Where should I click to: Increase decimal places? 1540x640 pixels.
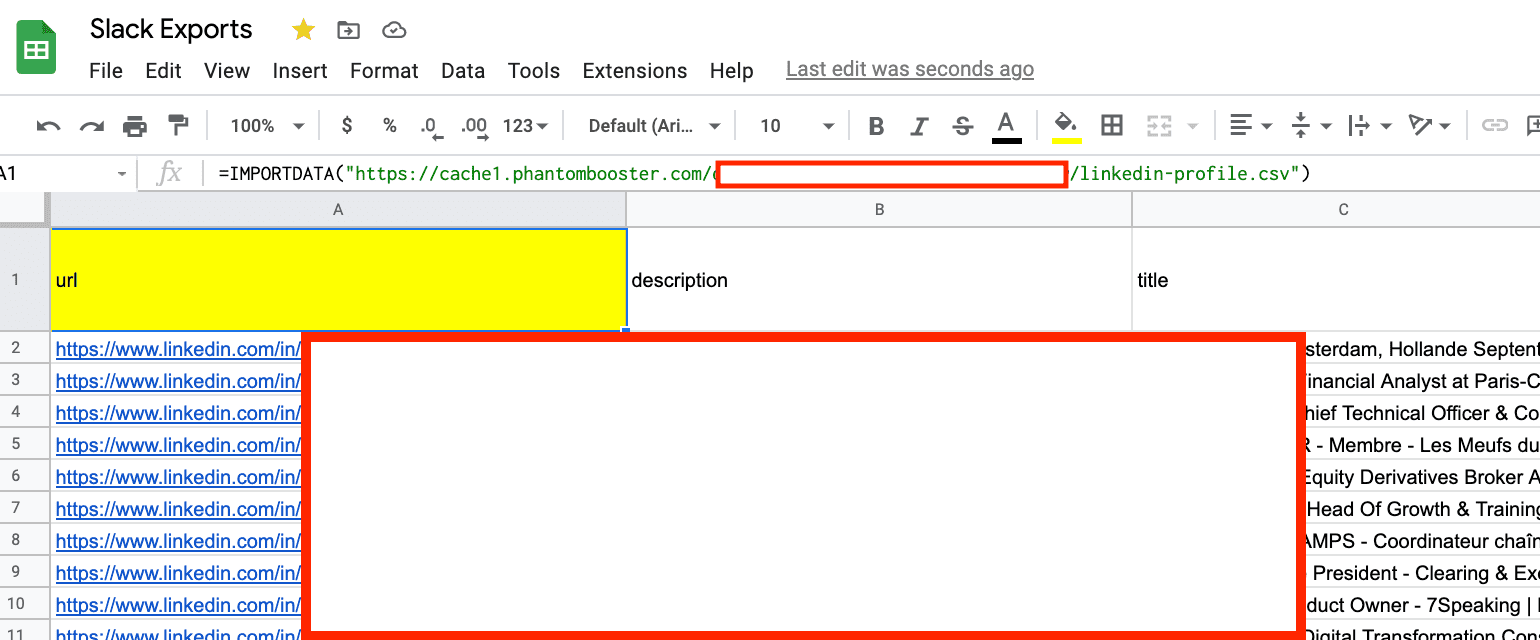(474, 126)
